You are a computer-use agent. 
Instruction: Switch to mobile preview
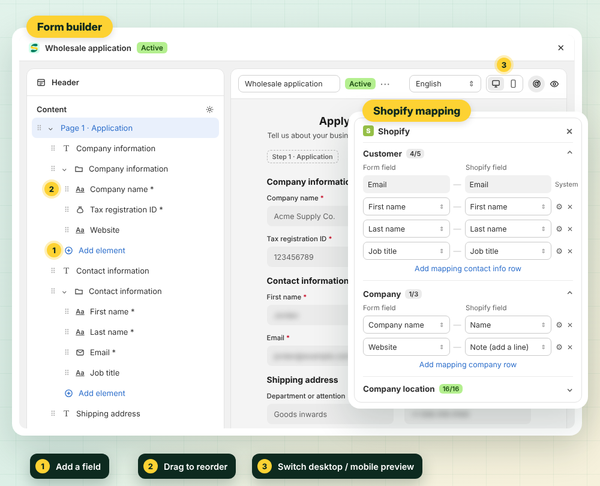(x=513, y=84)
